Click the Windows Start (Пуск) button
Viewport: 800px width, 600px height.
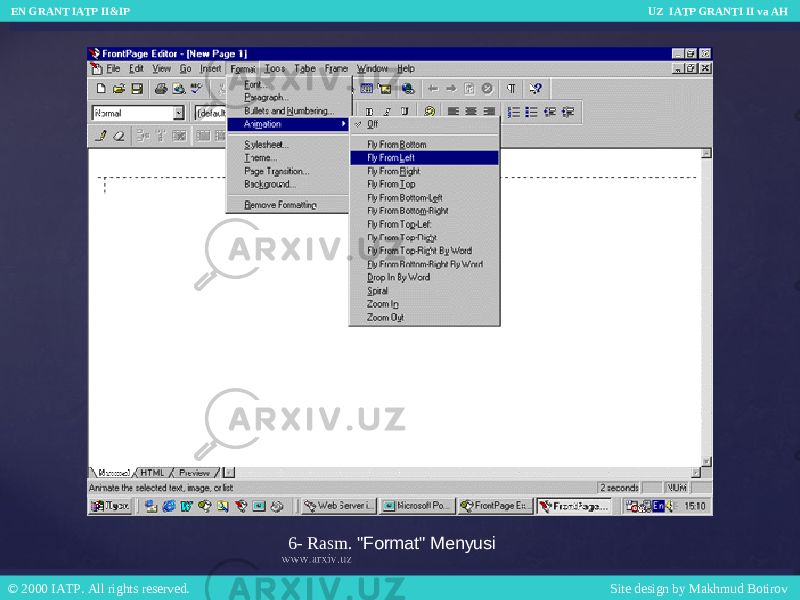click(111, 506)
